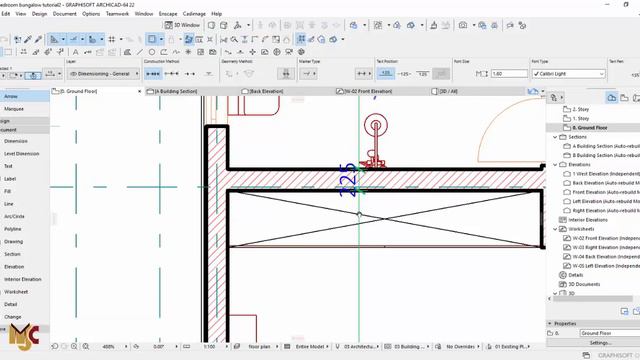Open the Font Type dropdown Calibri Light
This screenshot has width=640, height=360.
pyautogui.click(x=569, y=74)
